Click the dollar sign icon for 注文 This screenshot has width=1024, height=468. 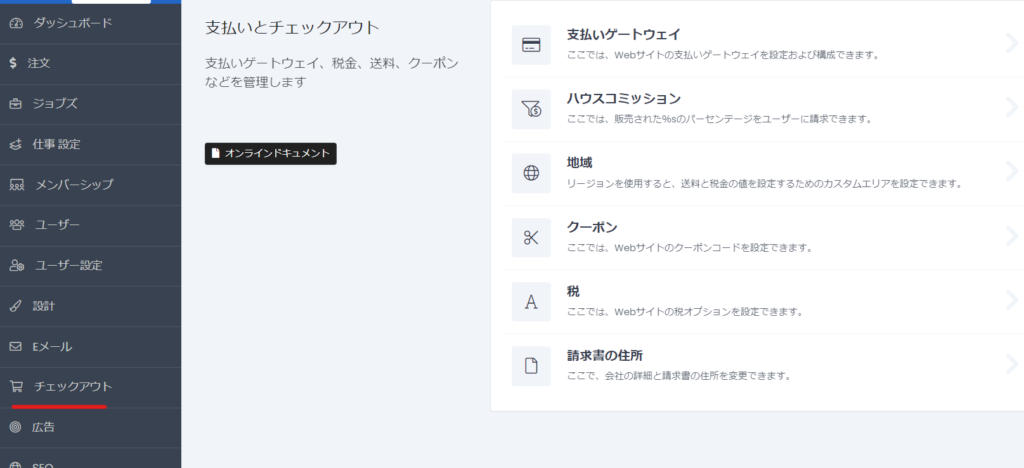(13, 62)
